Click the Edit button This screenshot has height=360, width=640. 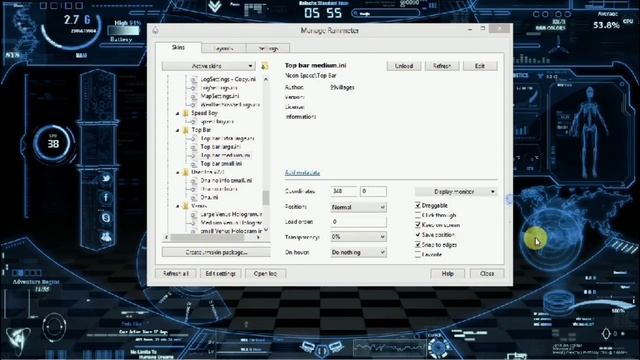click(x=480, y=66)
